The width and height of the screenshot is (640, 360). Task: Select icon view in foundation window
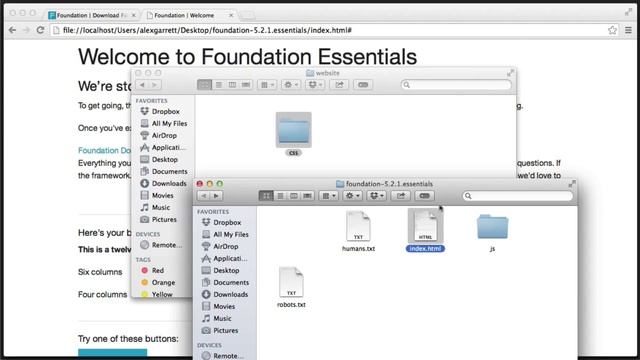click(266, 196)
